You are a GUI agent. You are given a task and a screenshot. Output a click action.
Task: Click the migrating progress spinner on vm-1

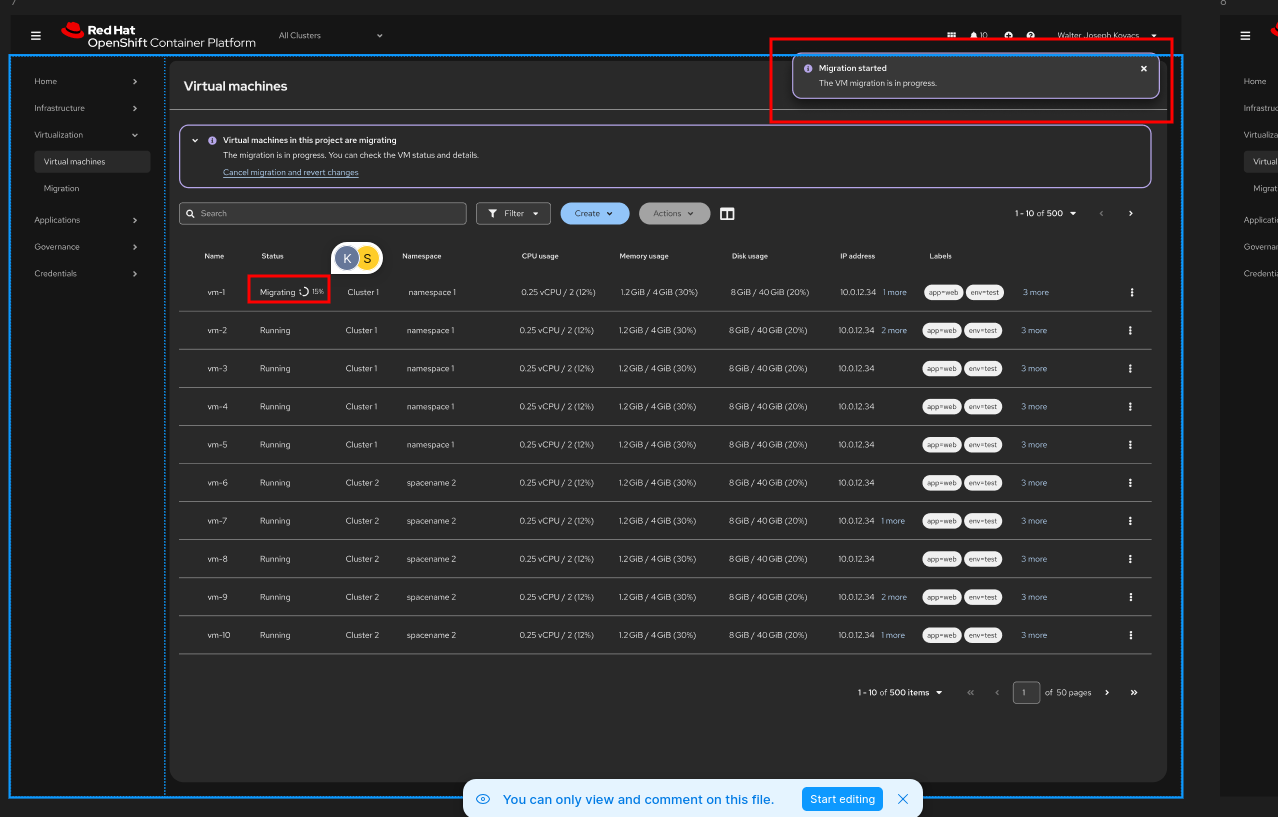point(304,292)
